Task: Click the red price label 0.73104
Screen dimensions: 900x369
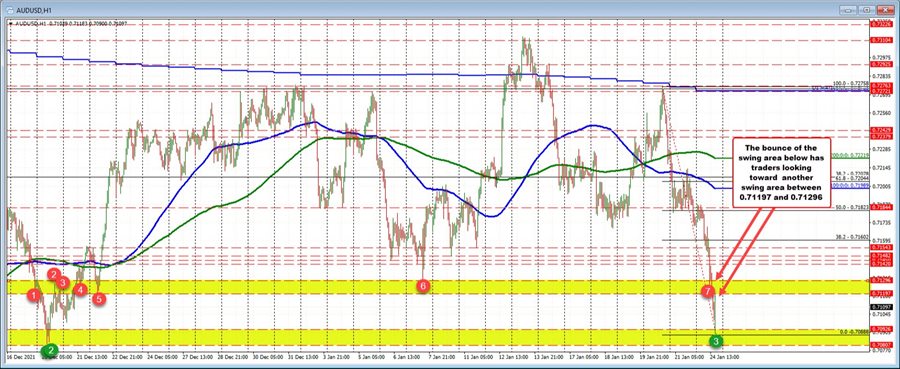Action: point(881,40)
